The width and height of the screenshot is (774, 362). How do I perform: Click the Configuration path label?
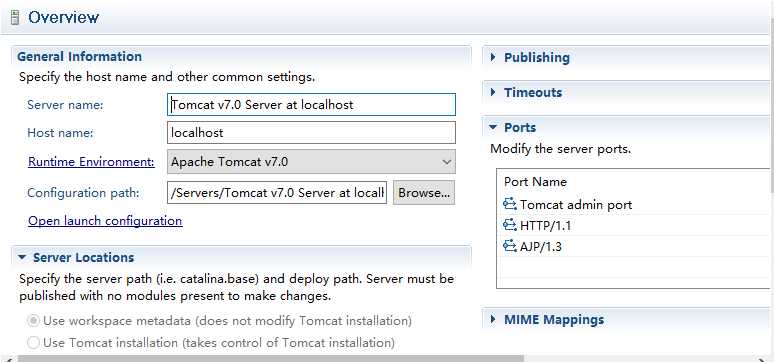[x=83, y=193]
